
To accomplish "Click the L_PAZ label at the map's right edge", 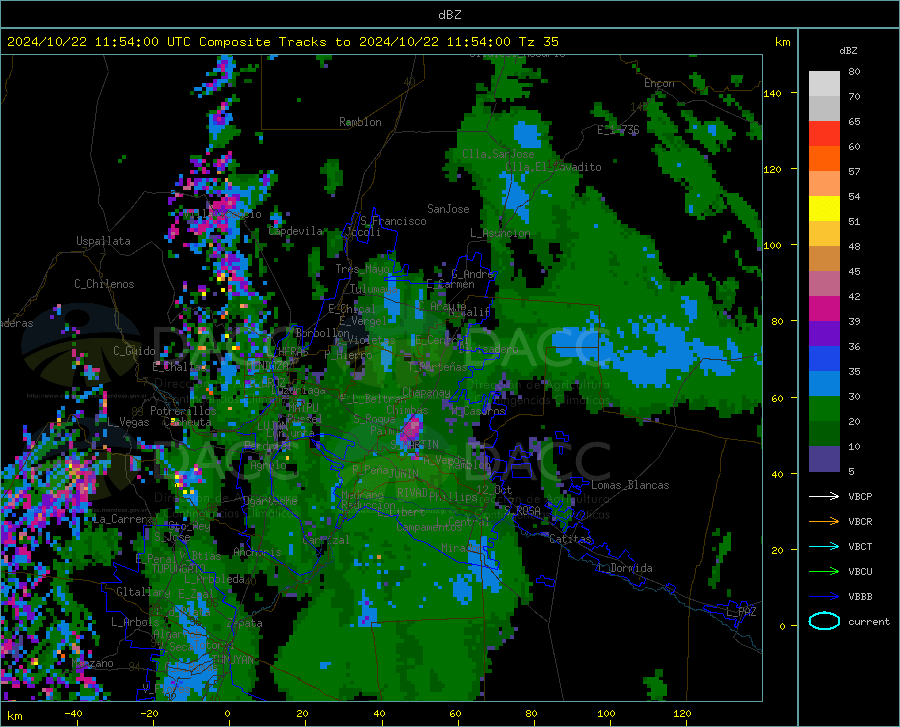I will 741,612.
